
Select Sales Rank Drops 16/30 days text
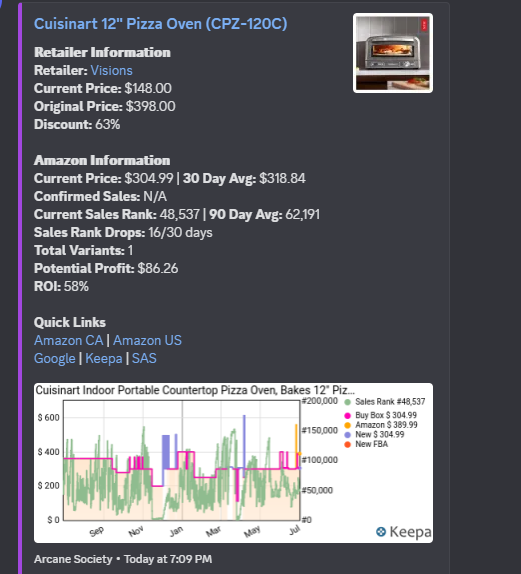click(123, 232)
